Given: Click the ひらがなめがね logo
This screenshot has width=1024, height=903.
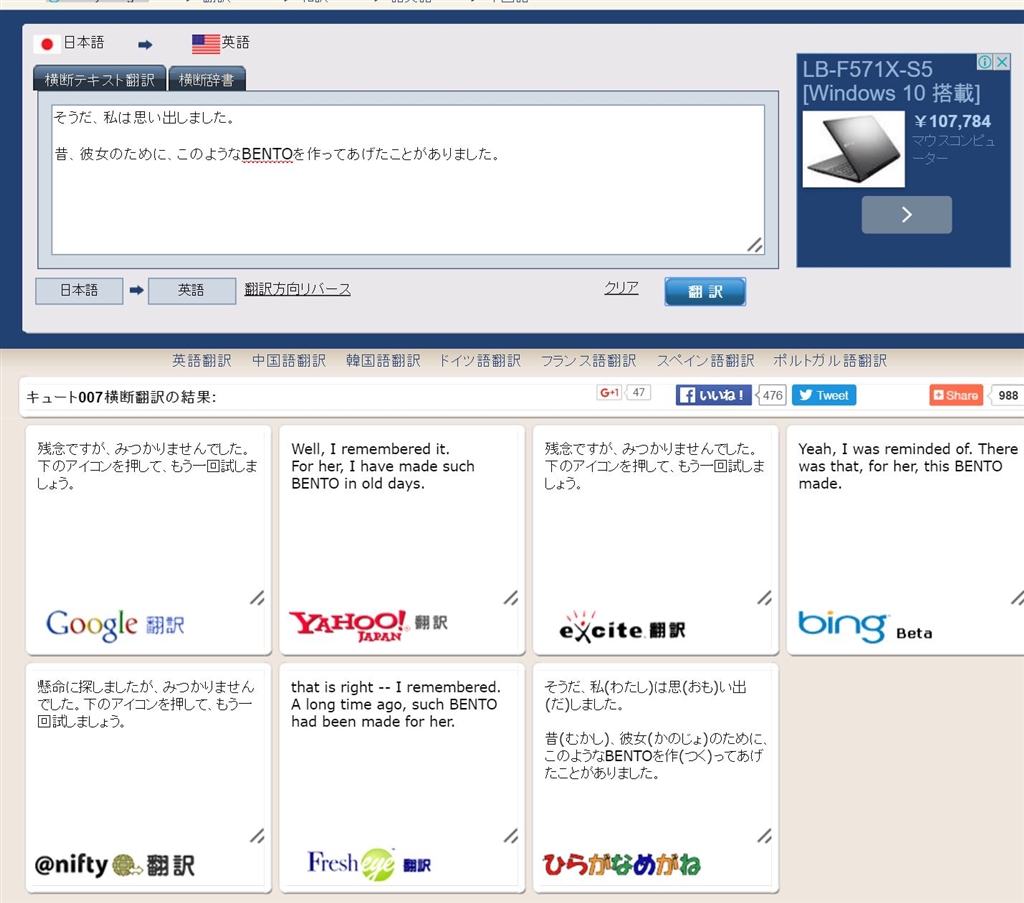Looking at the screenshot, I should click(622, 864).
